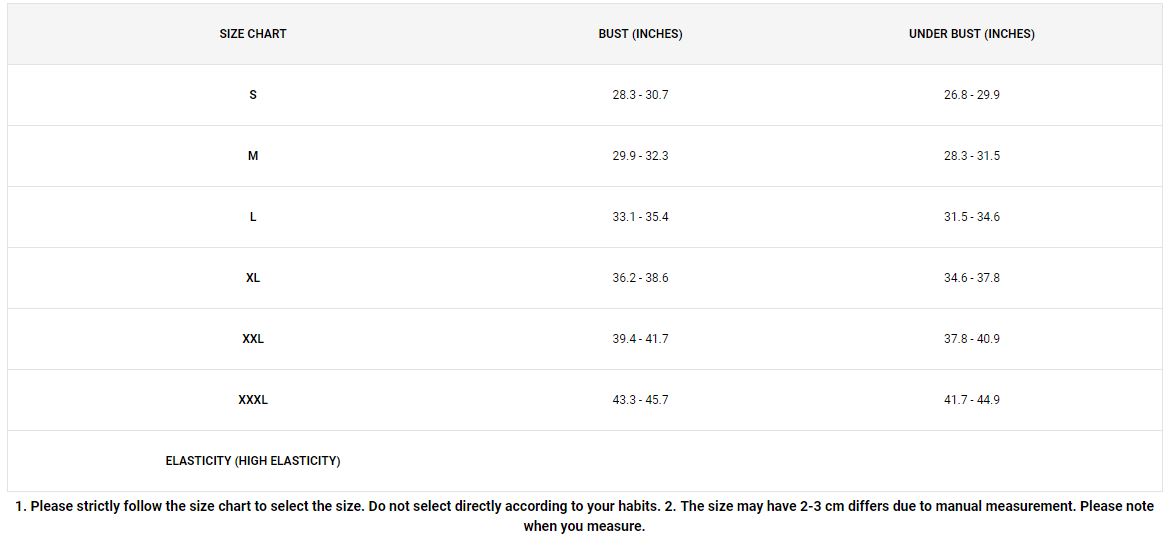This screenshot has width=1171, height=546.
Task: Click the 28.3 - 30.7 bust value
Action: 640,95
